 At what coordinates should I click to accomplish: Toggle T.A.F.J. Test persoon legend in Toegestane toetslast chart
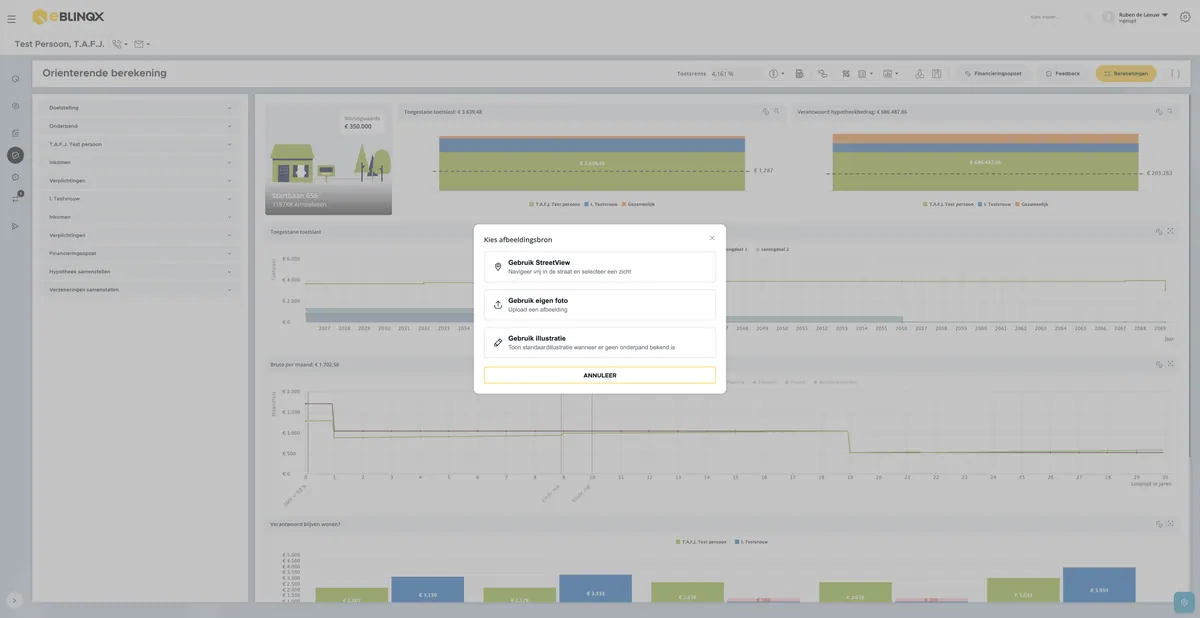pyautogui.click(x=554, y=204)
